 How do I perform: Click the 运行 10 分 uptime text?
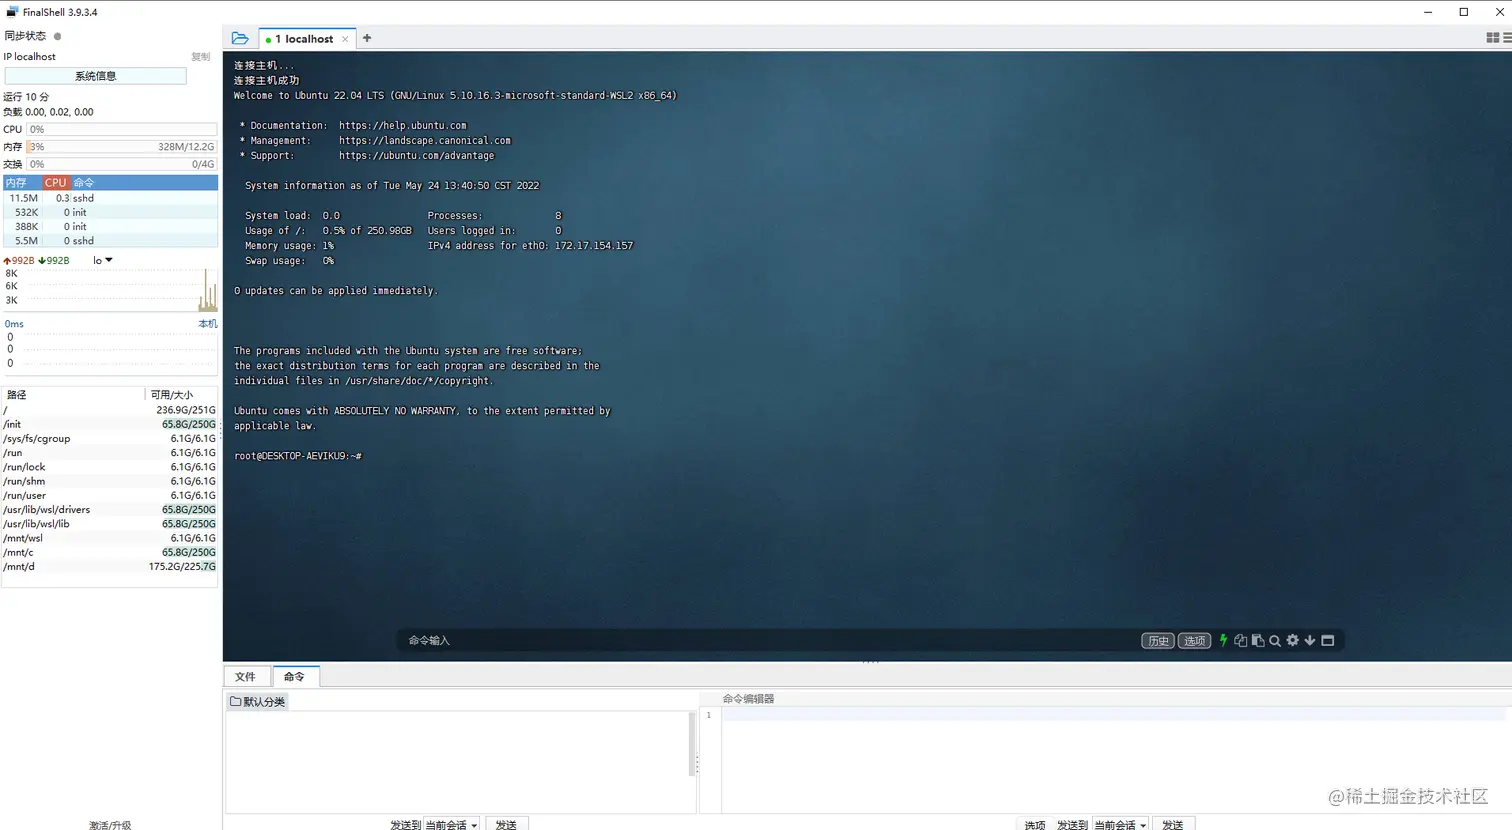pos(26,97)
